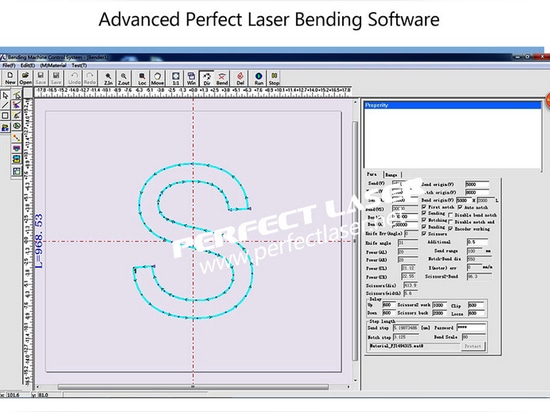This screenshot has height=412, width=550.
Task: Click the Up delay field
Action: (389, 305)
